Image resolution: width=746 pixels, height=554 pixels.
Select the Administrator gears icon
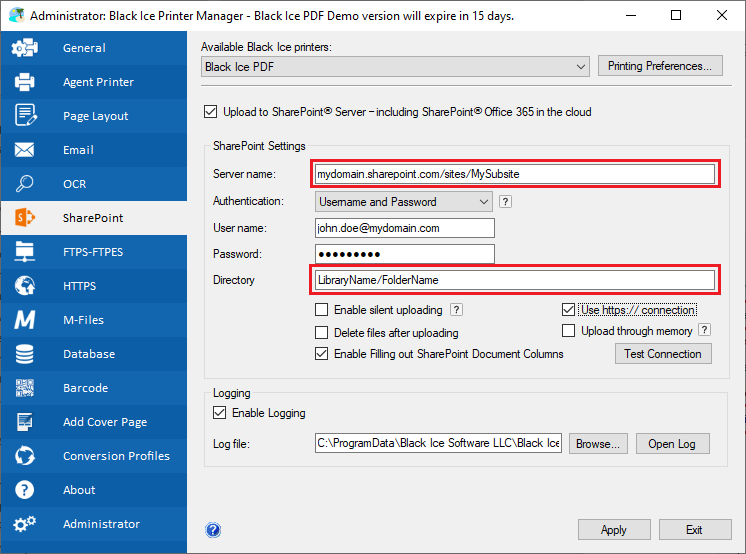coord(25,524)
